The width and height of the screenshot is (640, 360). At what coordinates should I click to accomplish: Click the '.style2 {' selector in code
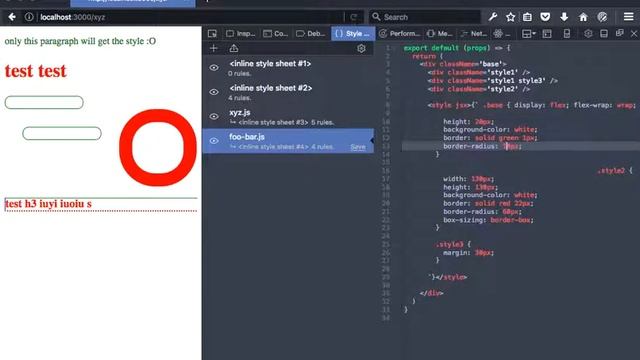pyautogui.click(x=615, y=171)
